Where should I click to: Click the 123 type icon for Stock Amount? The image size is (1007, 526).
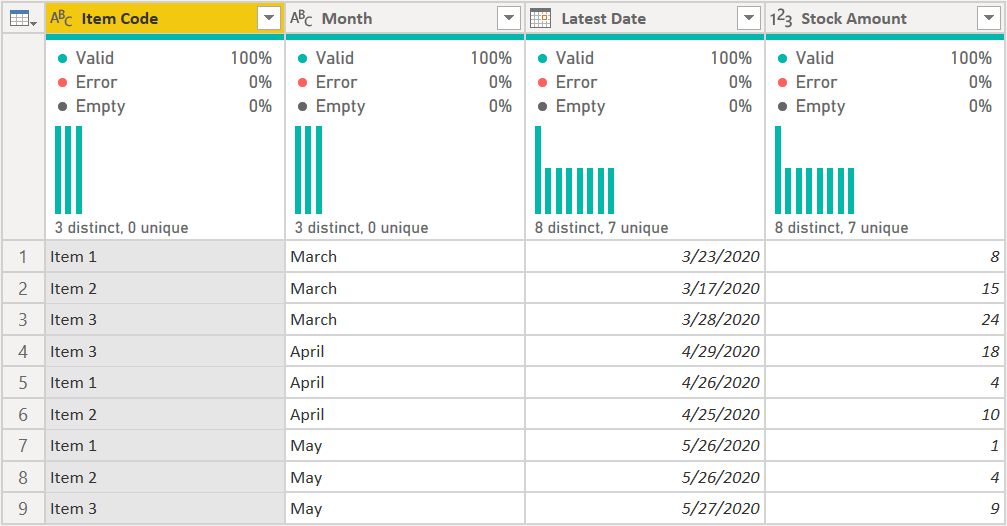(x=781, y=18)
